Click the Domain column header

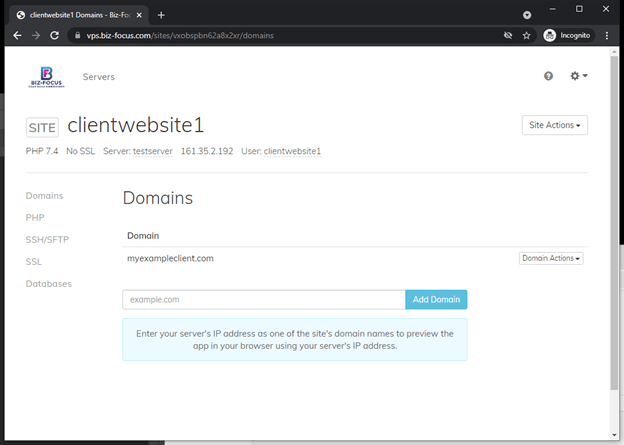[143, 236]
